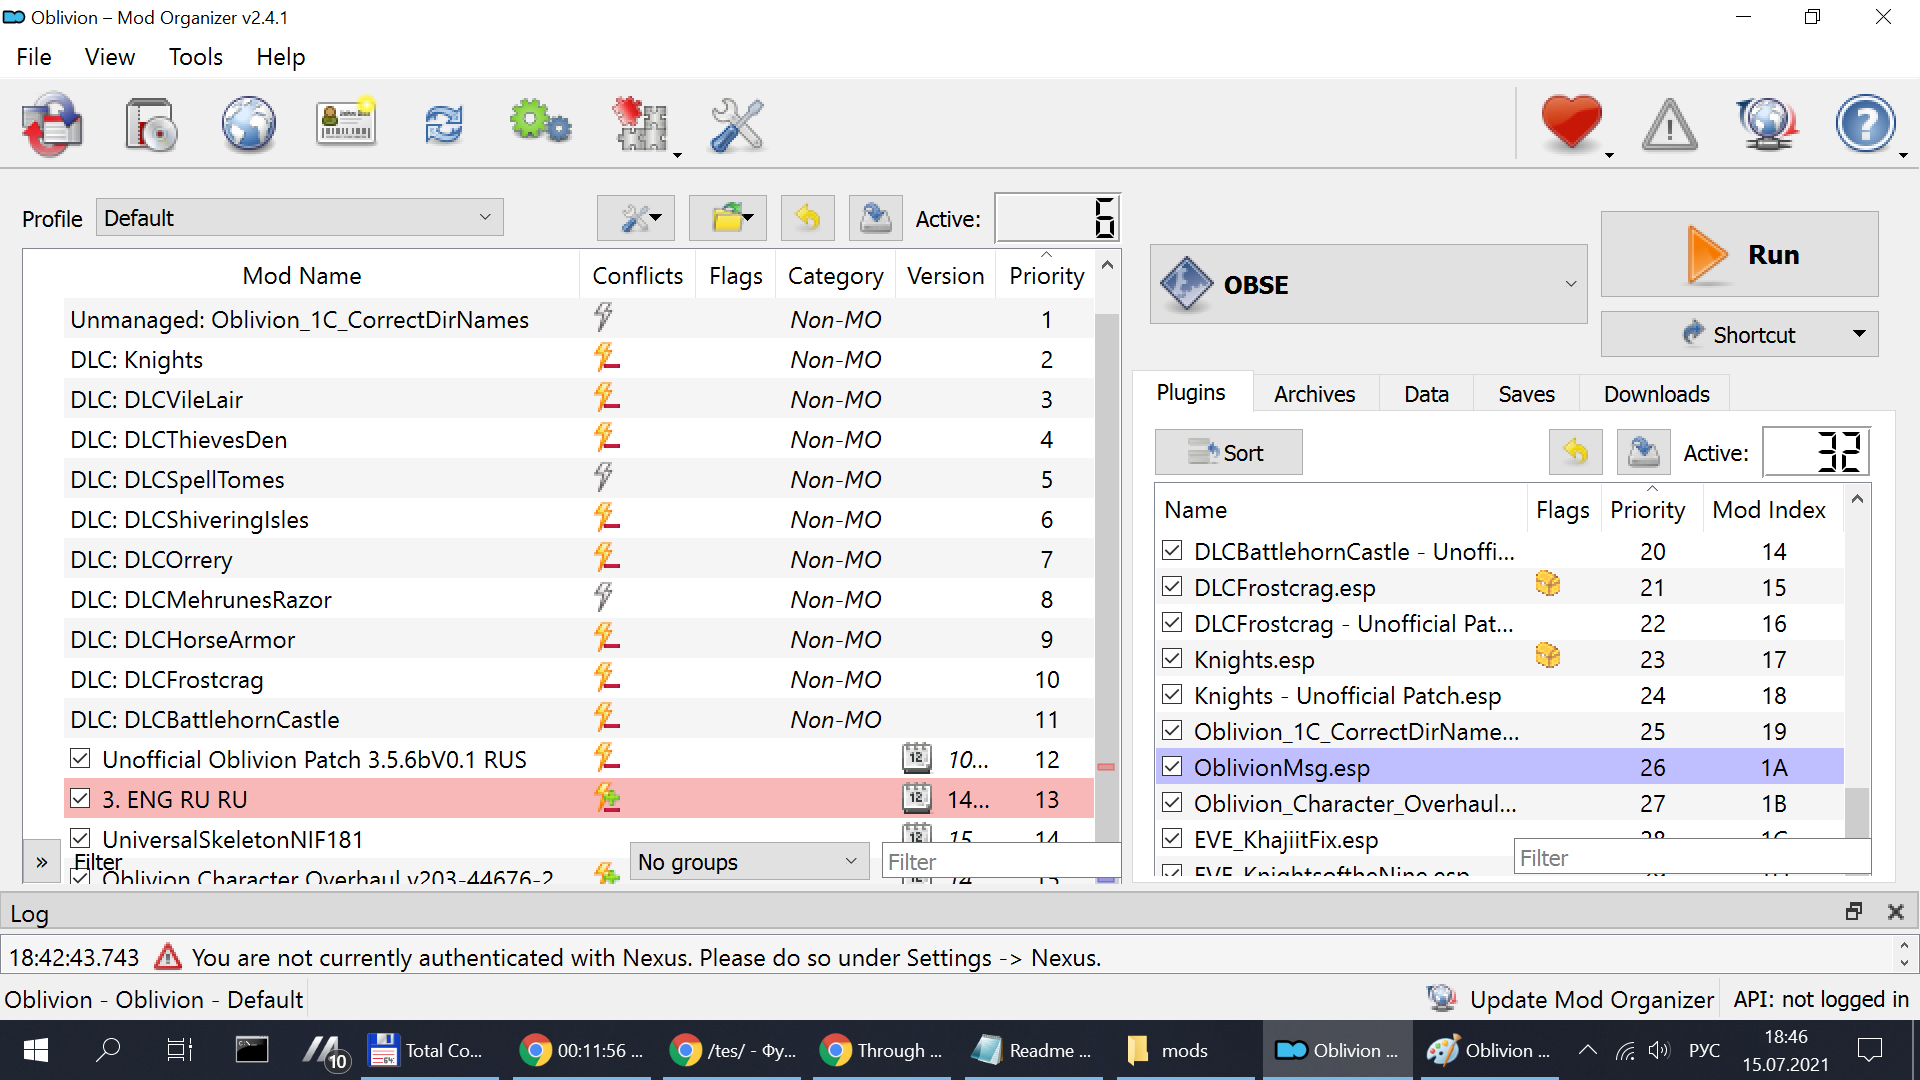Click mod list vertical scrollbar
Viewport: 1920px width, 1080px height.
point(1106,580)
